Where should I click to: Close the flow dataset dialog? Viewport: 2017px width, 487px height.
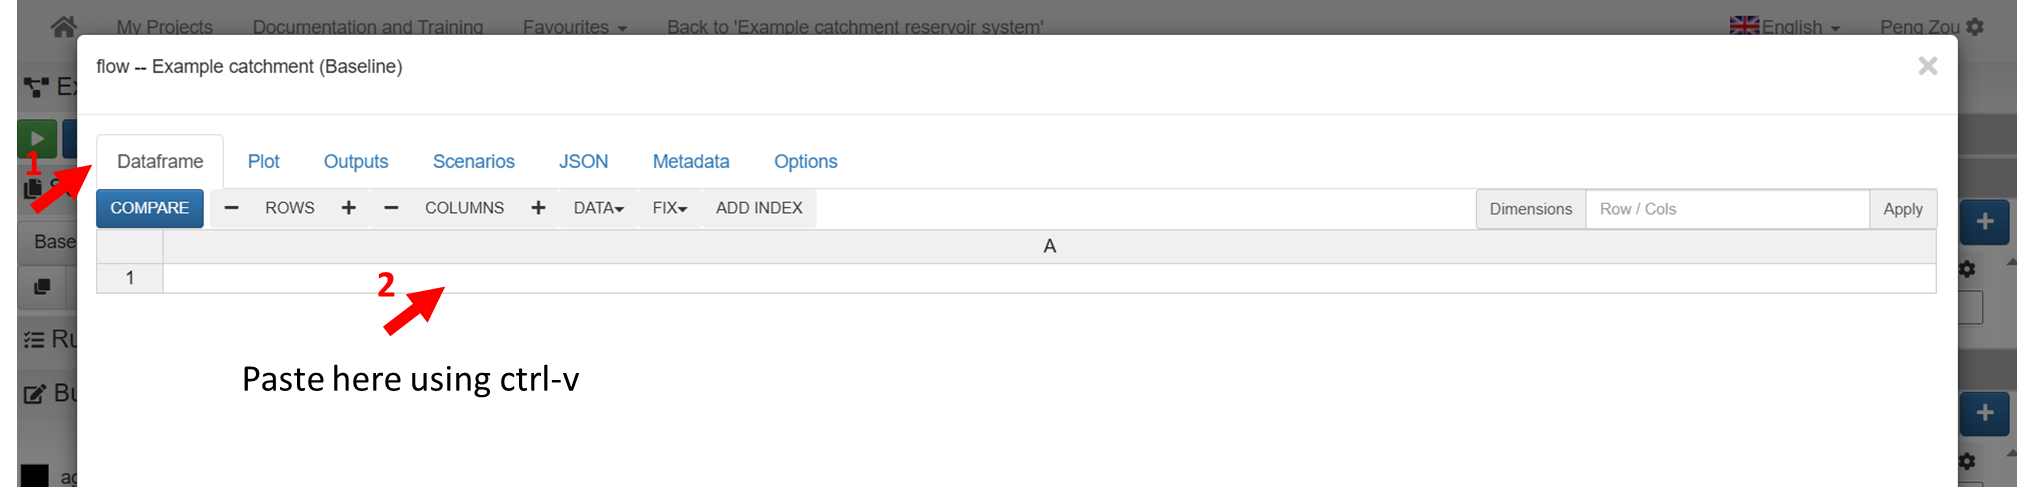click(x=1927, y=66)
